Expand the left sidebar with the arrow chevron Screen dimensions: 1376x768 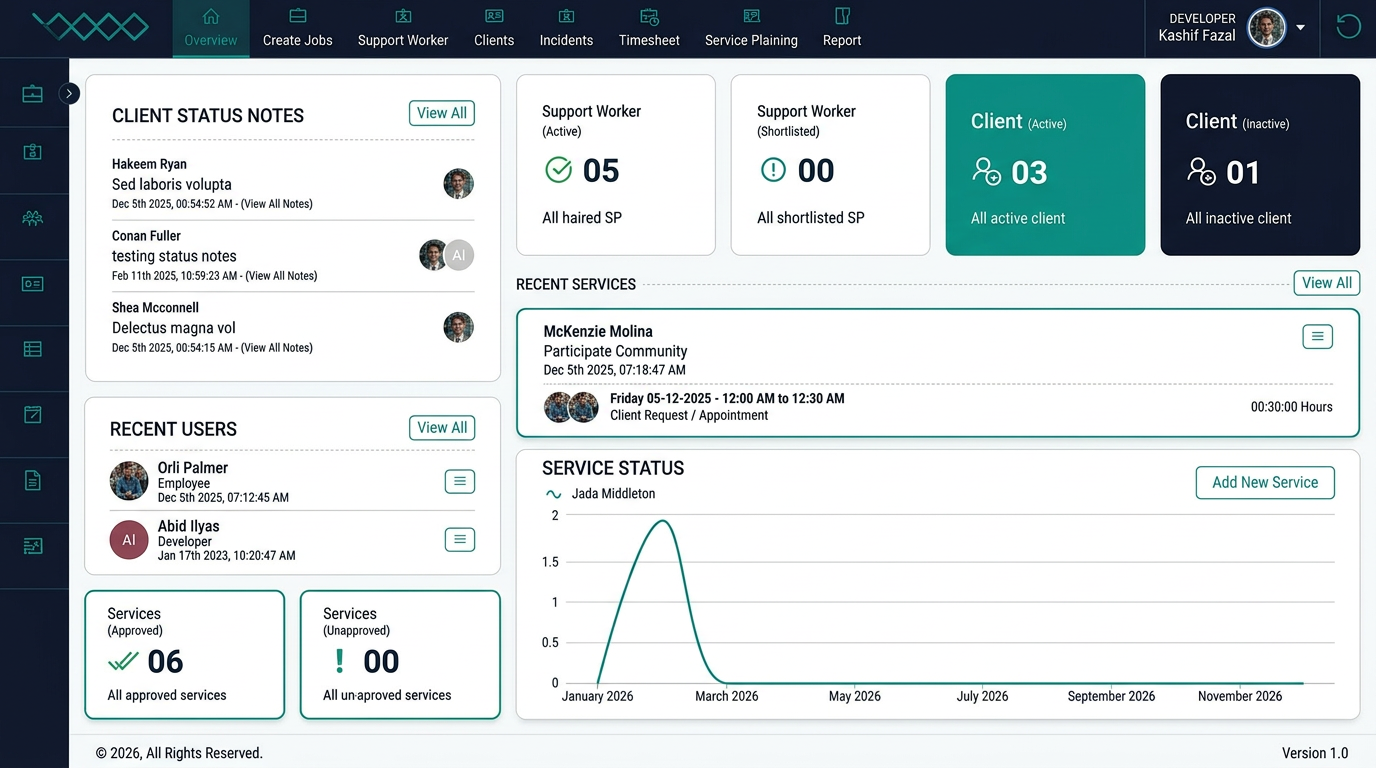click(x=69, y=94)
